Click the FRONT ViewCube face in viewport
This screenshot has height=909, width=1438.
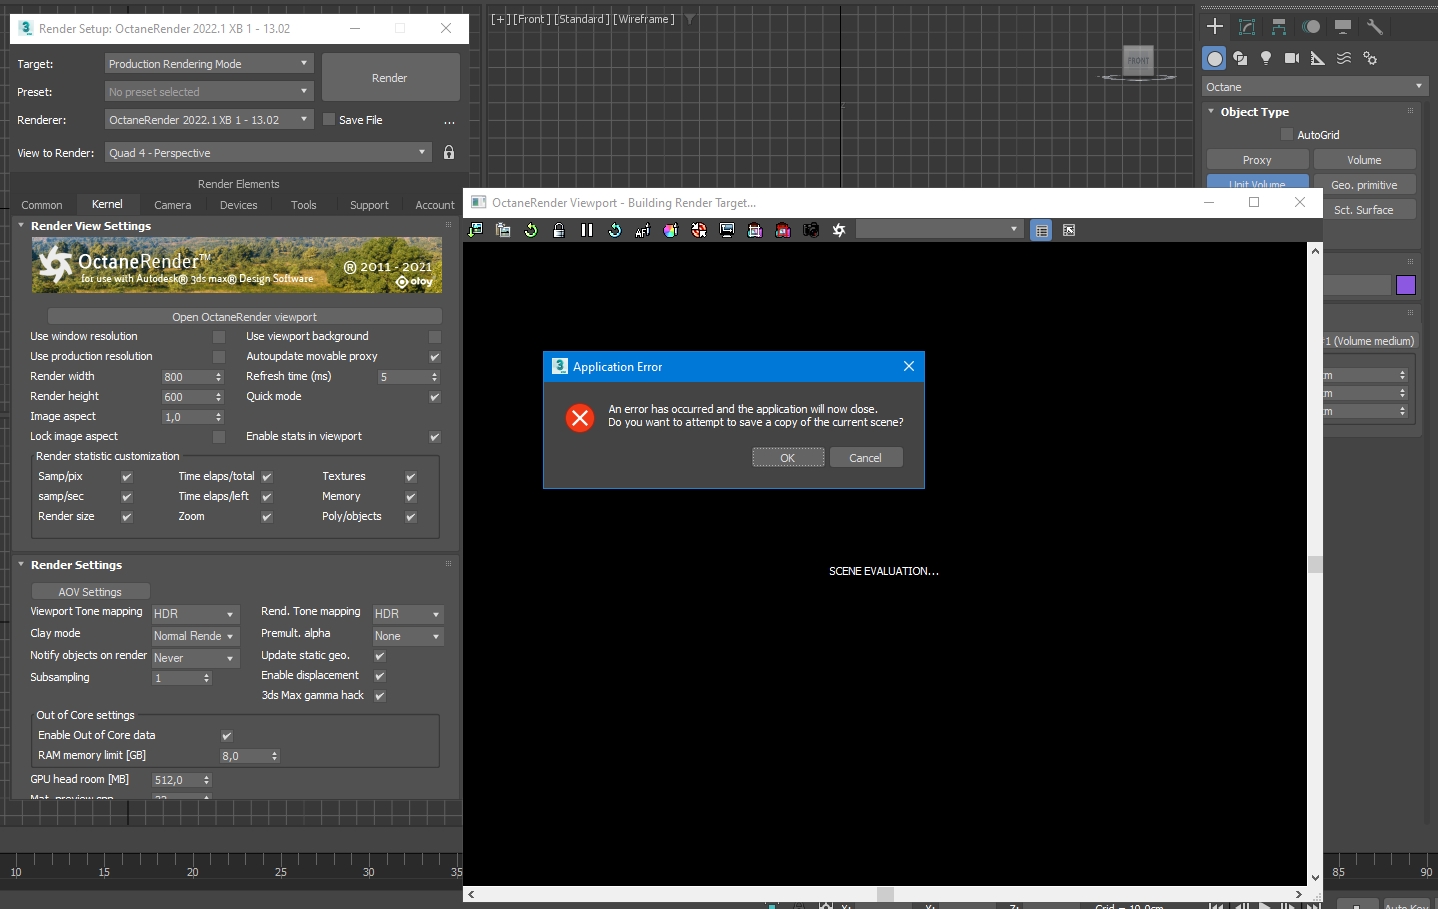1138,60
